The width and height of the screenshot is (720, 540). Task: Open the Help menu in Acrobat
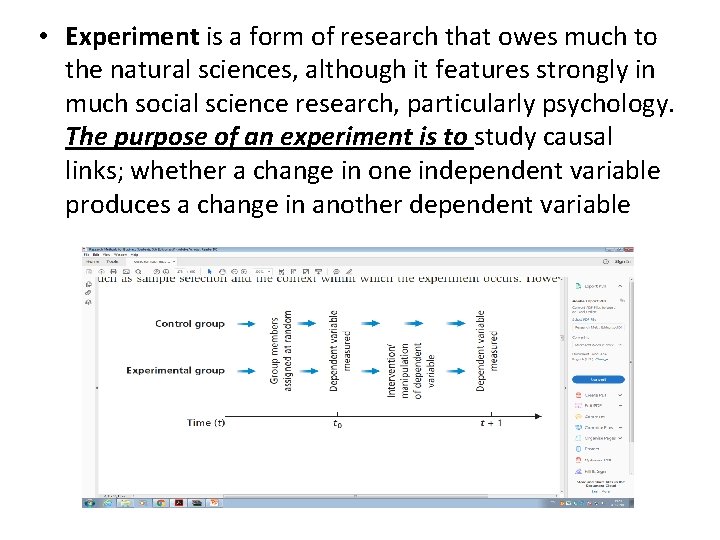point(134,254)
